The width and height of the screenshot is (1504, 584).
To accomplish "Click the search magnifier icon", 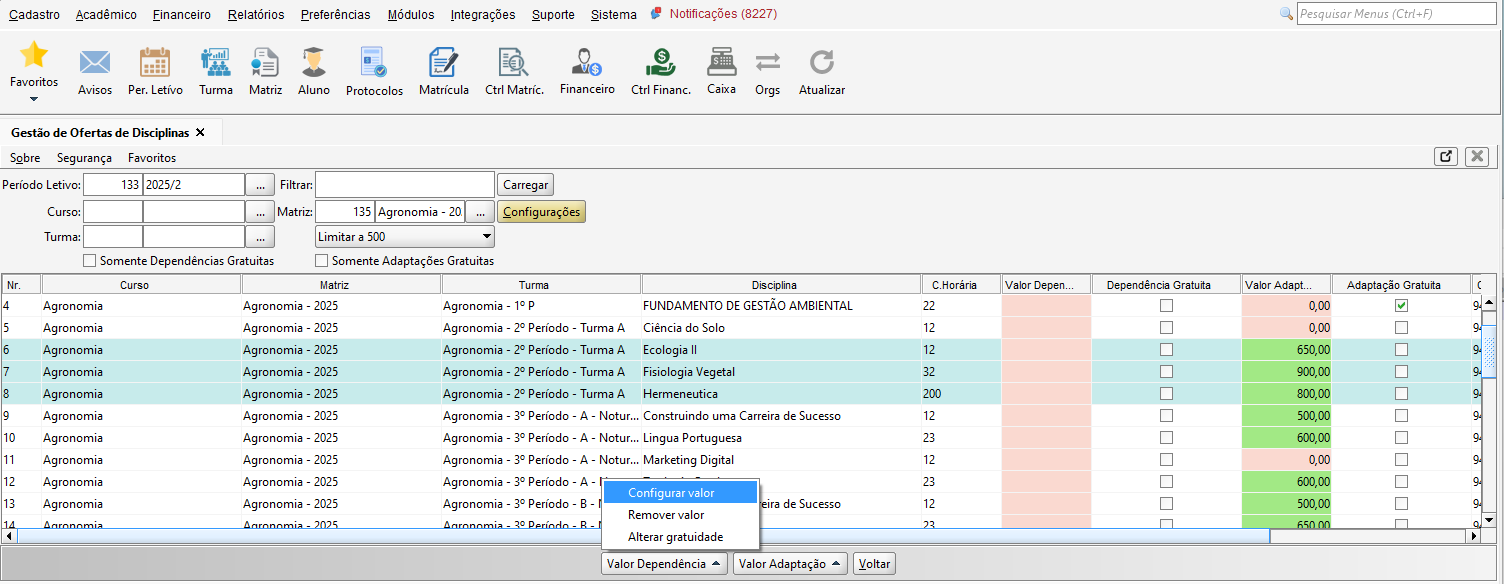I will click(x=1287, y=14).
